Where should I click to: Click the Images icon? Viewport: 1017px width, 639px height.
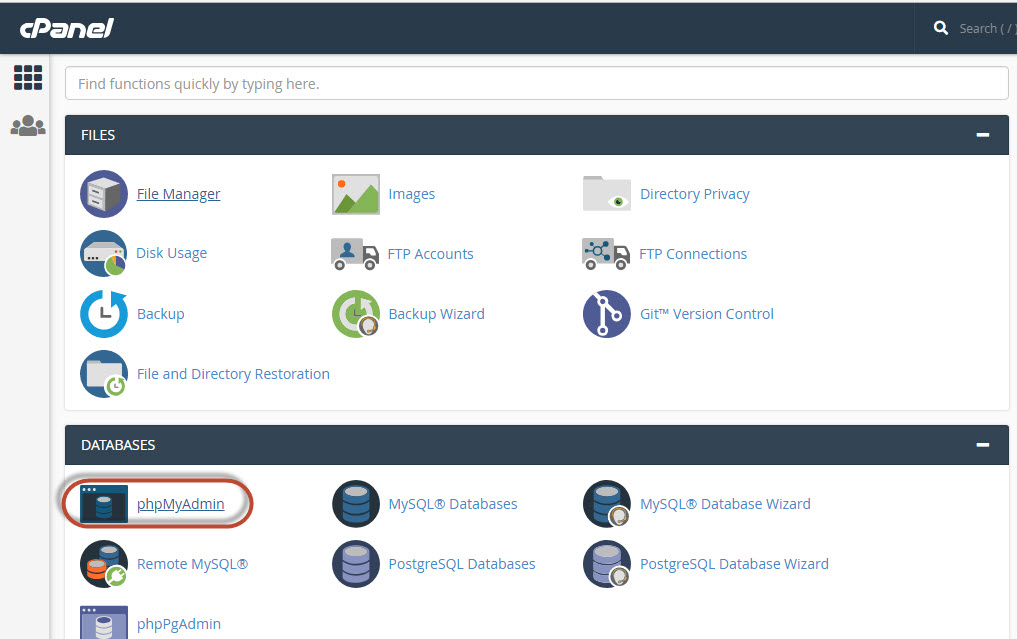[x=356, y=194]
